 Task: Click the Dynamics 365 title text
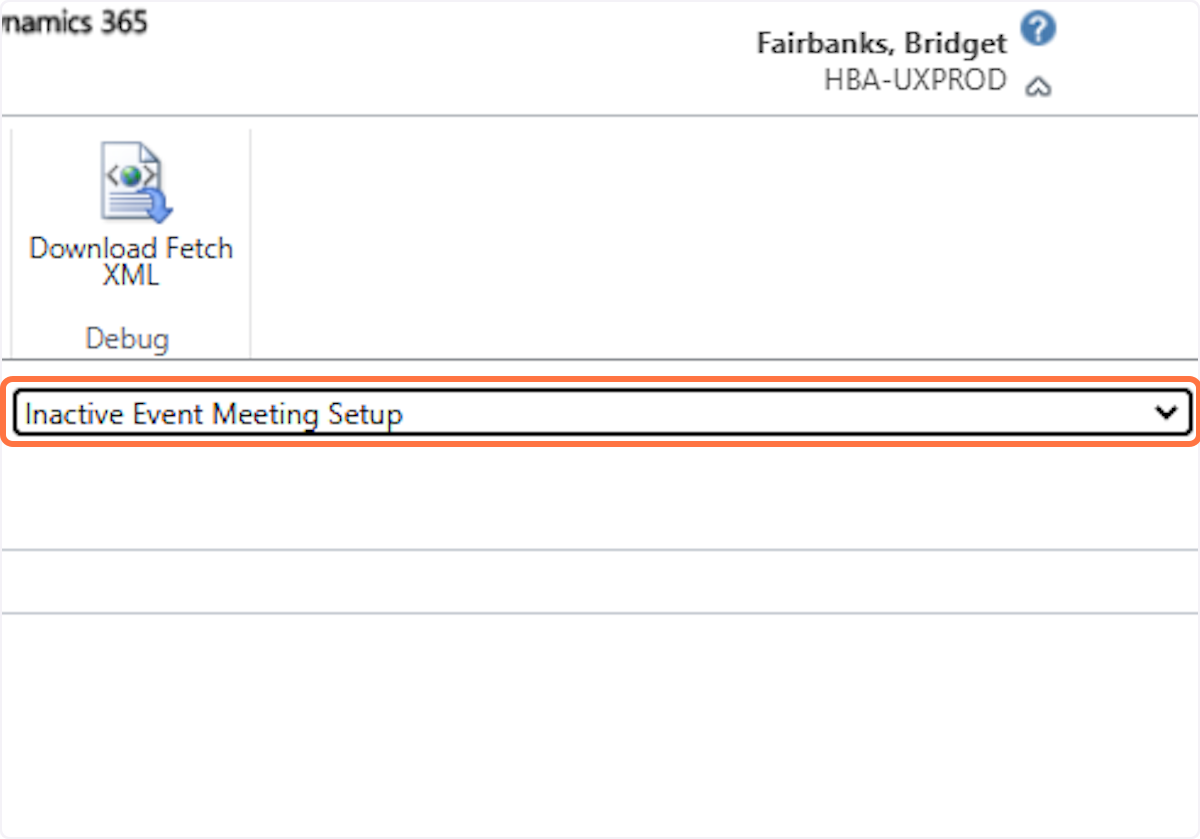point(74,22)
